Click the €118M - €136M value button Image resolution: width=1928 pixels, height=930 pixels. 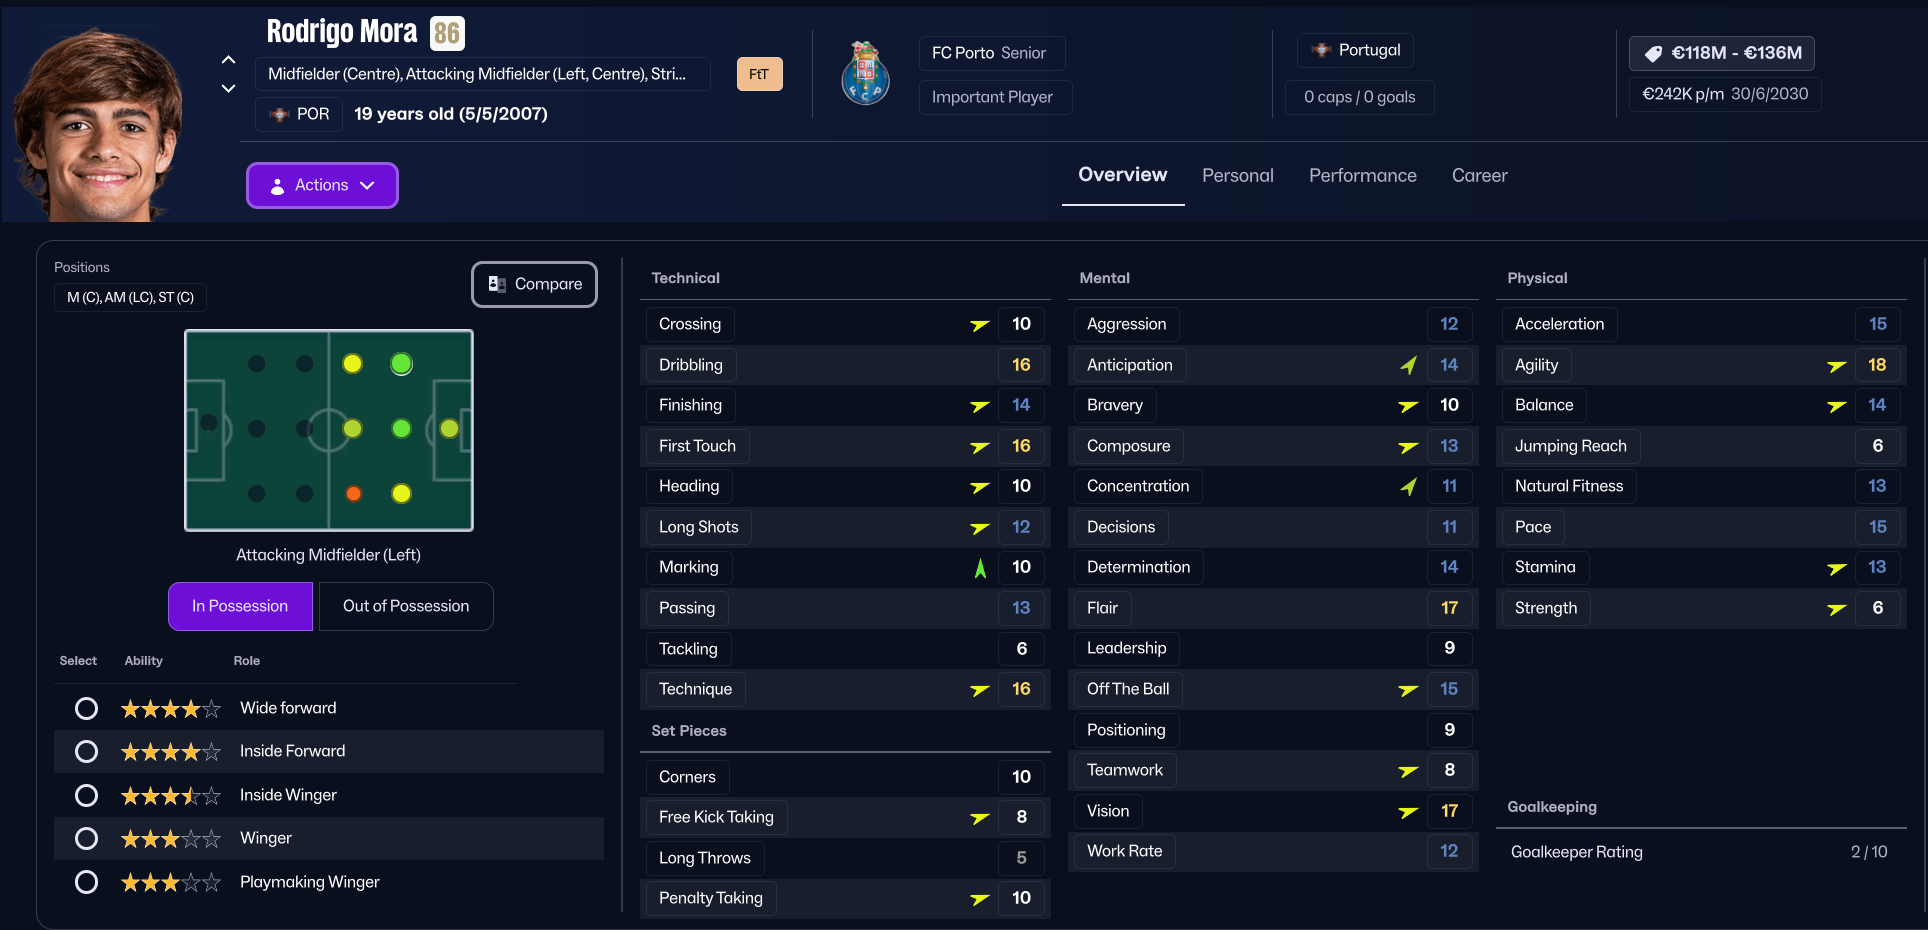pyautogui.click(x=1722, y=53)
